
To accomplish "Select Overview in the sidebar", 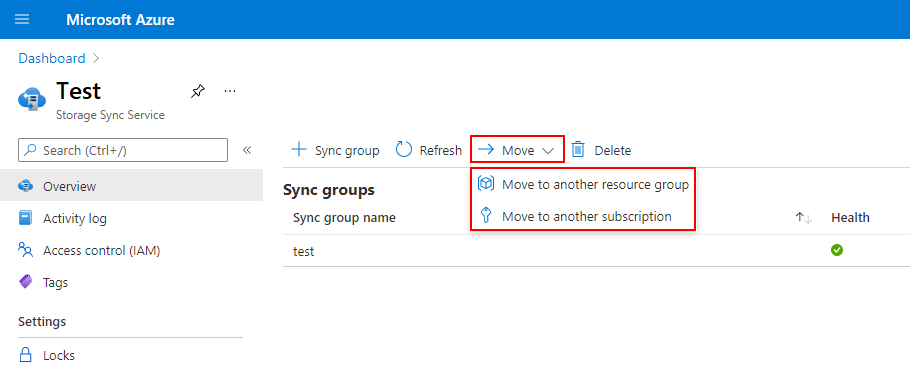I will pyautogui.click(x=131, y=186).
